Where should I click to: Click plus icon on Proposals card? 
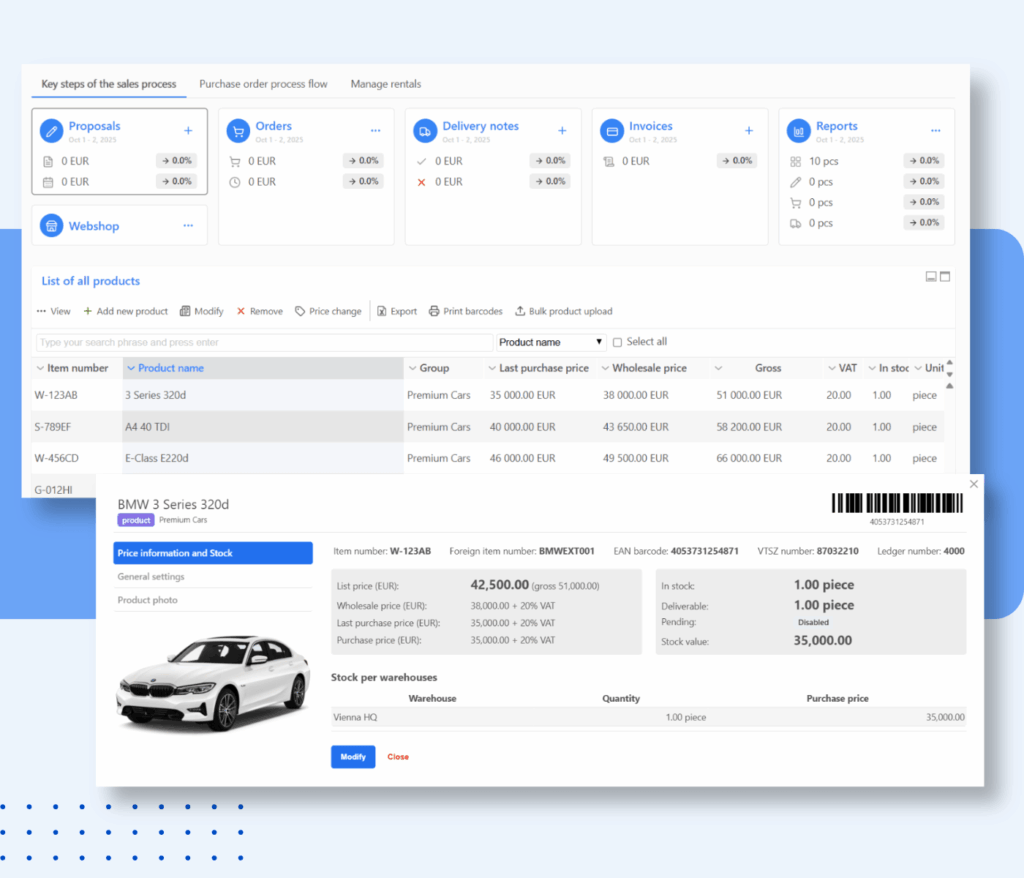click(x=188, y=131)
